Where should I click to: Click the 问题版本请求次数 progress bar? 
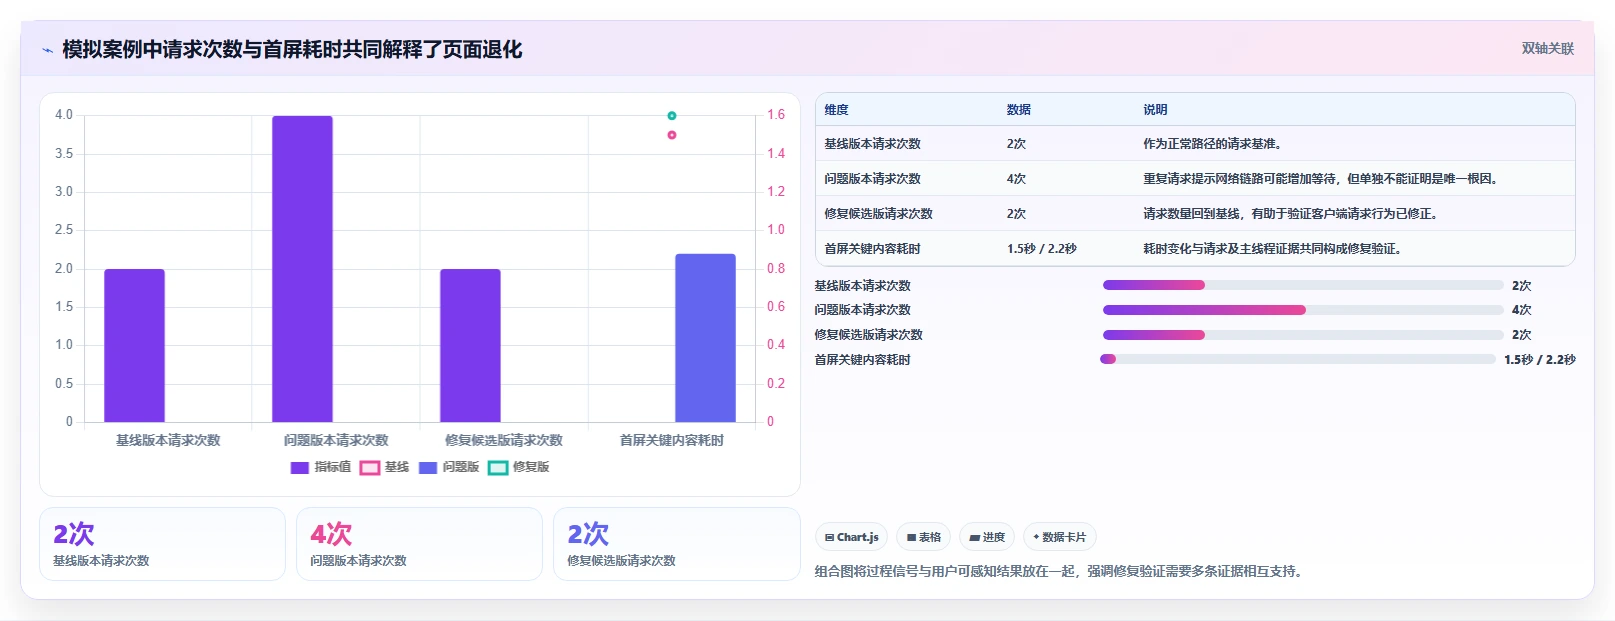click(1303, 310)
